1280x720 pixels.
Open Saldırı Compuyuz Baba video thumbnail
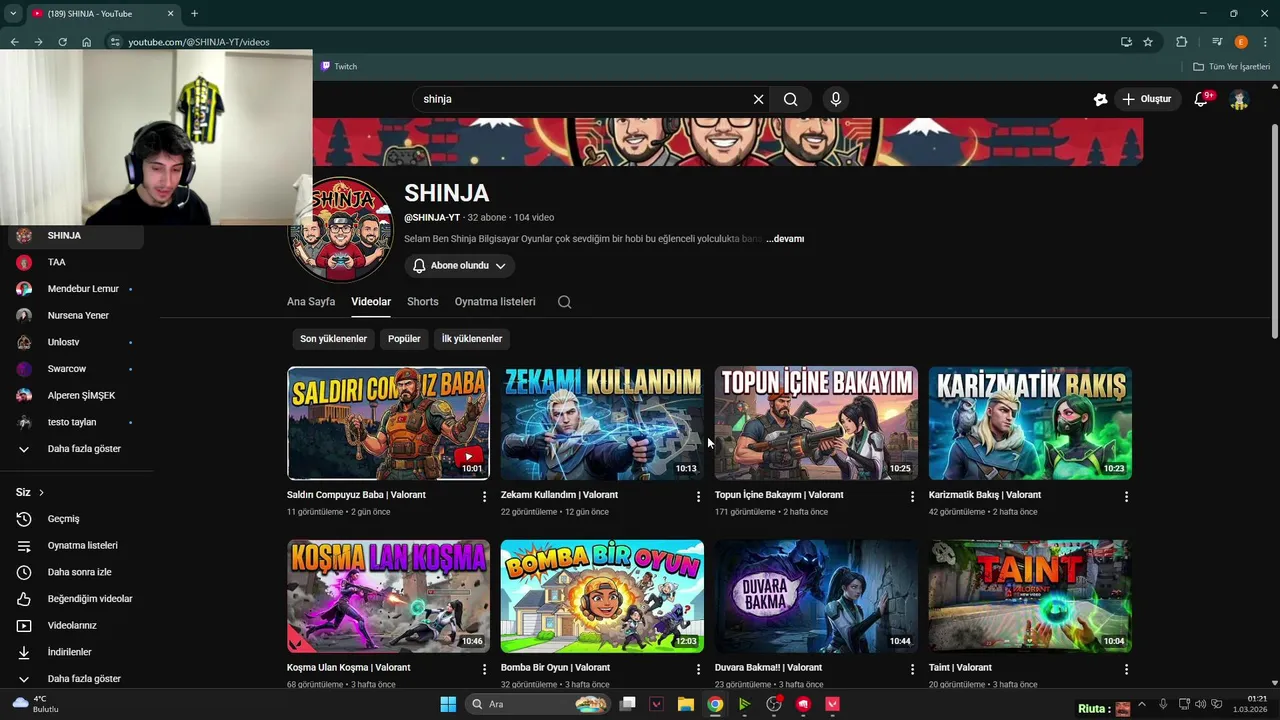(388, 423)
